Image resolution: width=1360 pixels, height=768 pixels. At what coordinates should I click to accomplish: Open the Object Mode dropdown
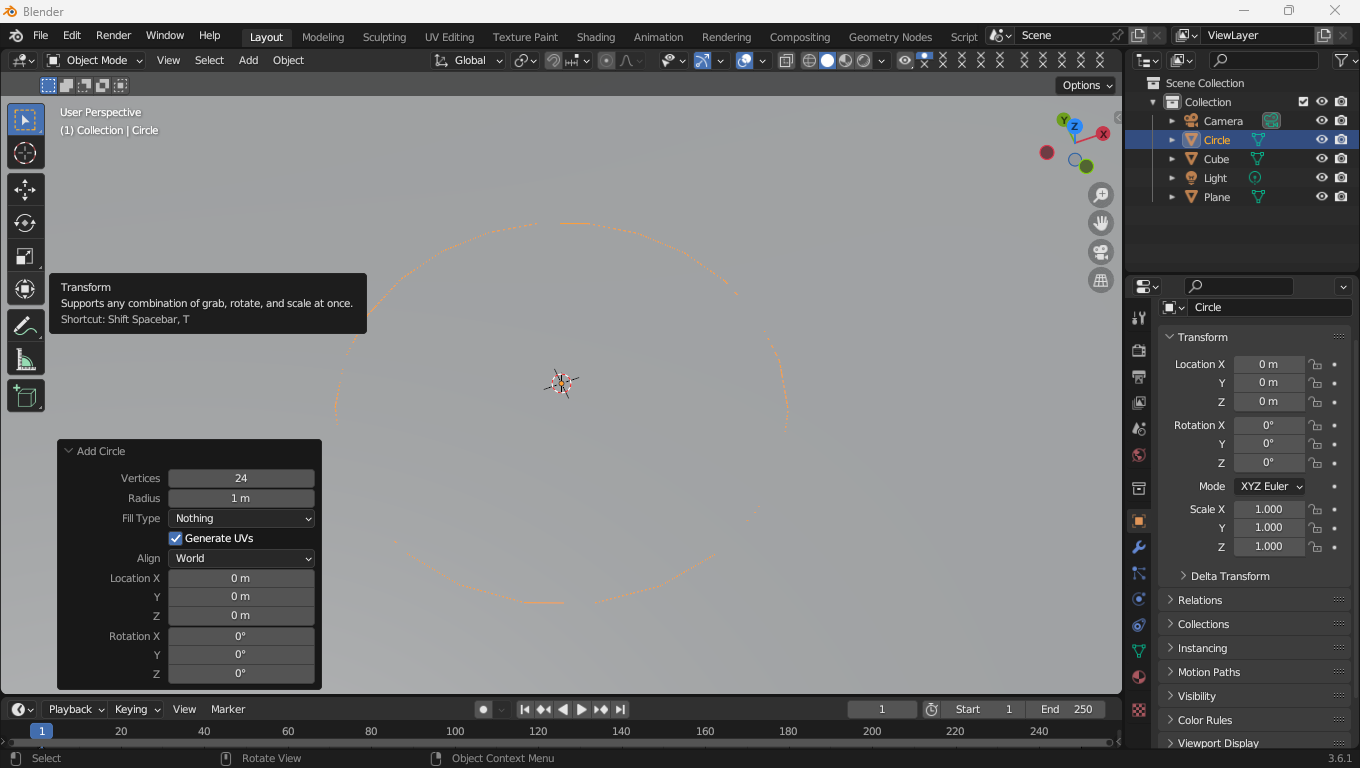pyautogui.click(x=95, y=60)
